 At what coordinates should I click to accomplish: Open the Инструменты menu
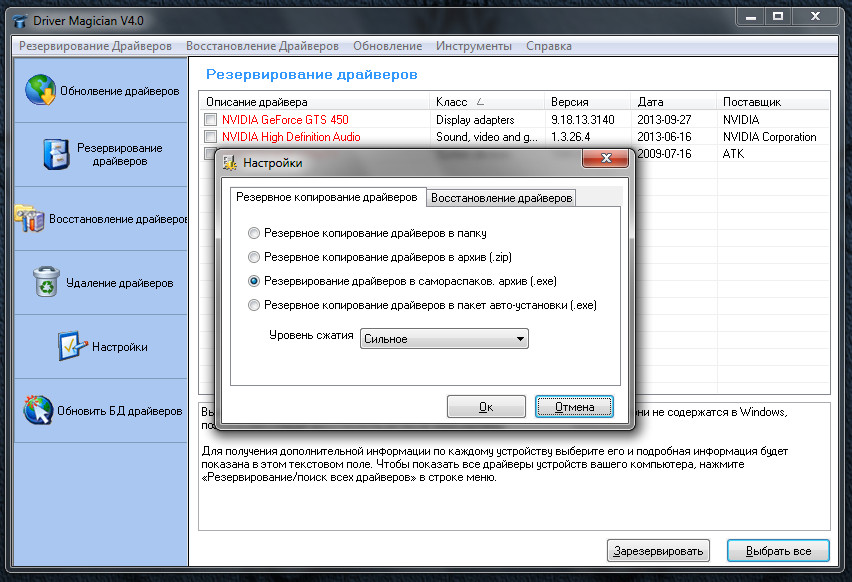tap(474, 46)
